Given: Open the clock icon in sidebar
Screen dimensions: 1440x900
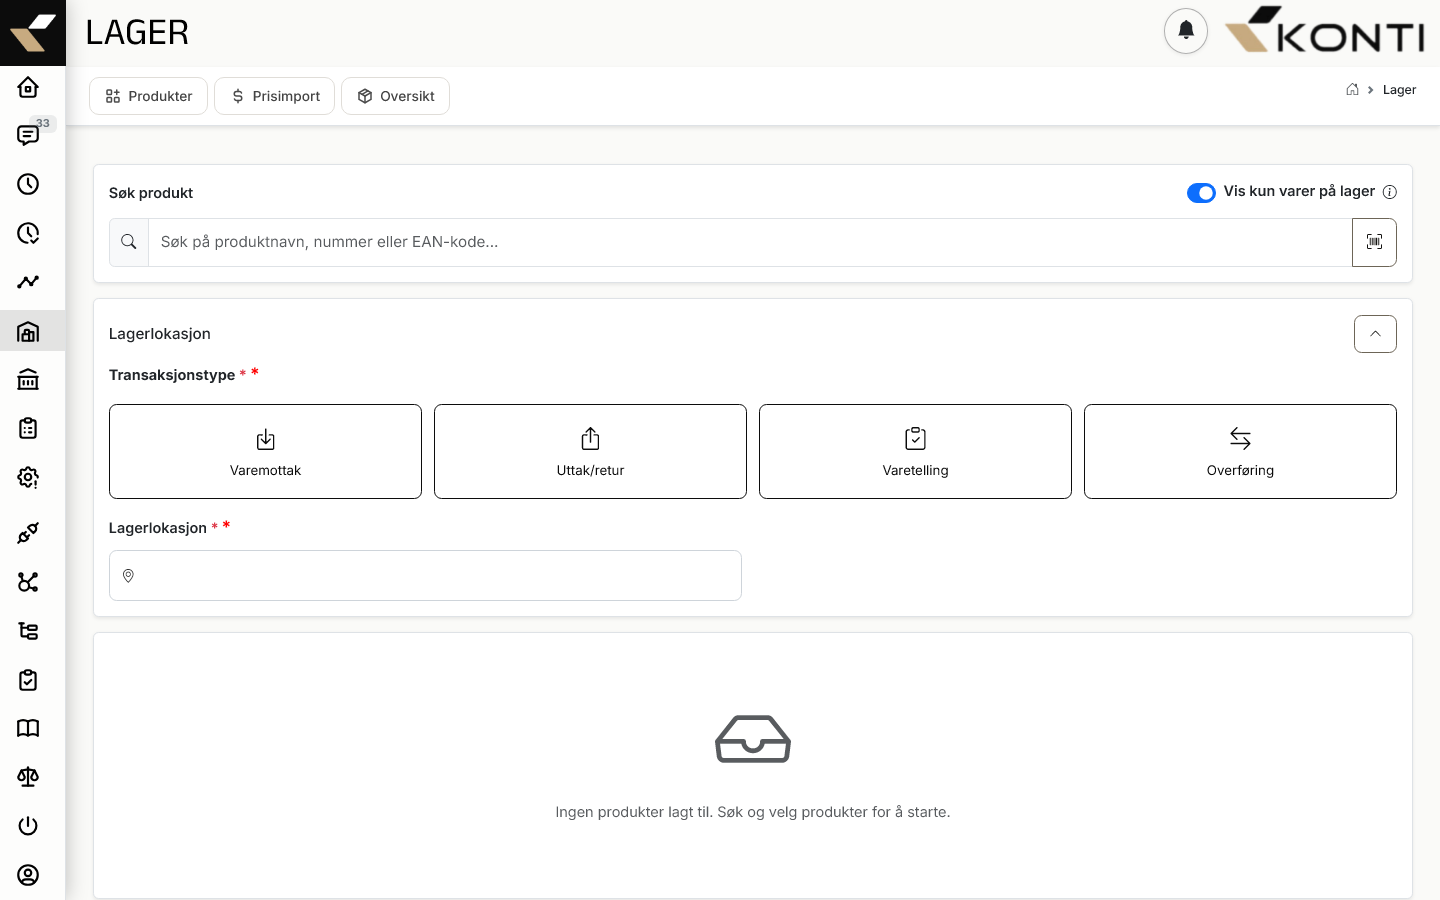Looking at the screenshot, I should click(28, 184).
